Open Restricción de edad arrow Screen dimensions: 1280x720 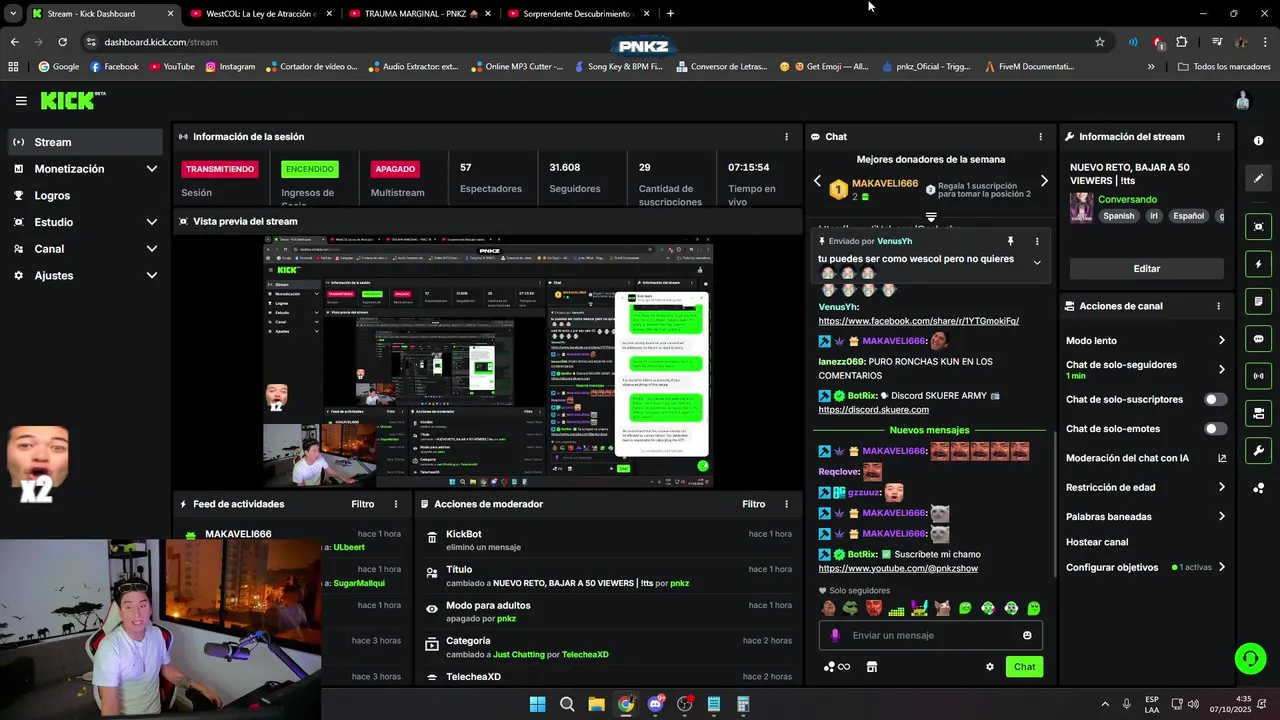point(1221,487)
